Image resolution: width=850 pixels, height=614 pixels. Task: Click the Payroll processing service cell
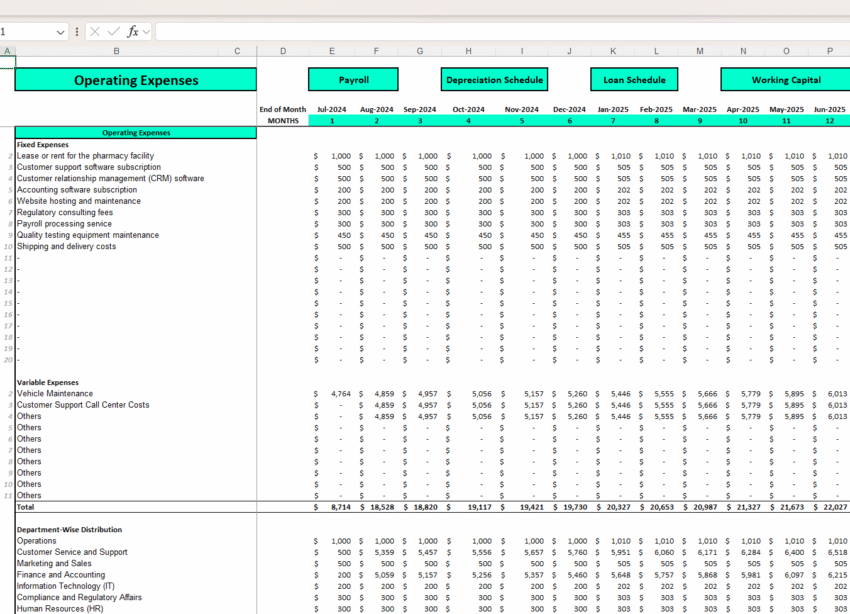[x=64, y=224]
